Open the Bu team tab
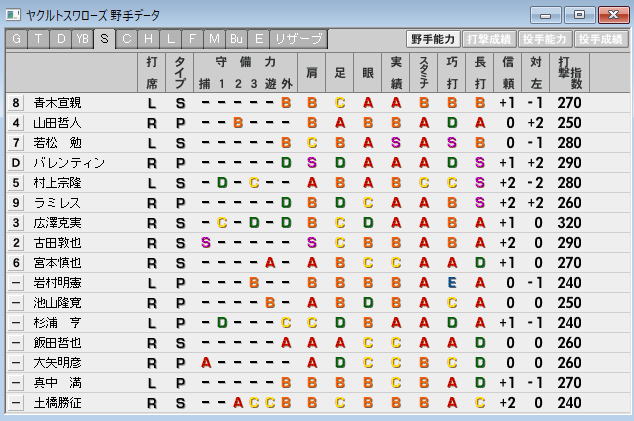 point(236,39)
